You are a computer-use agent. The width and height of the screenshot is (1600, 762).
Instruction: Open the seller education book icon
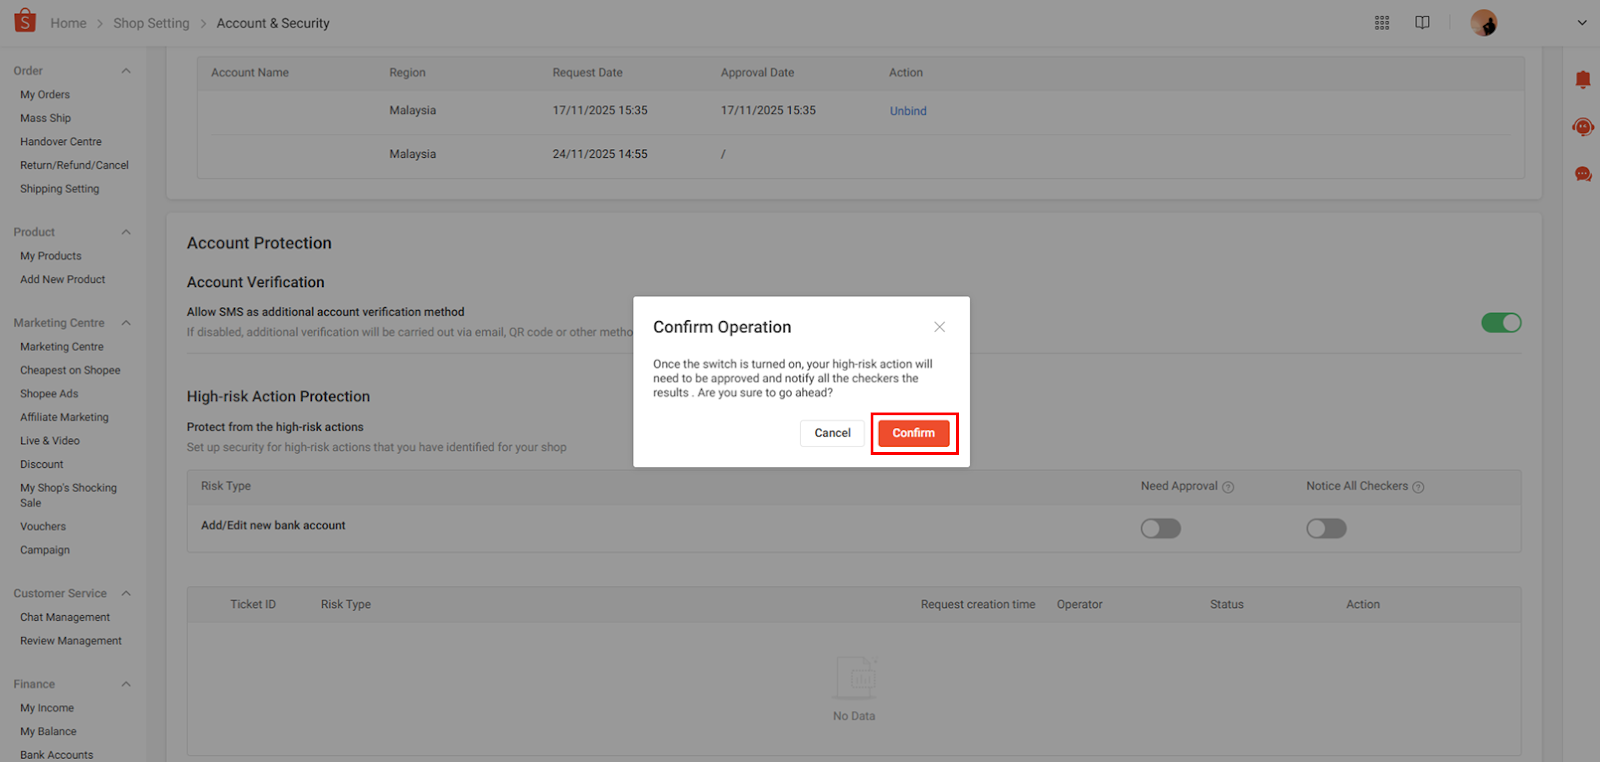click(1422, 23)
